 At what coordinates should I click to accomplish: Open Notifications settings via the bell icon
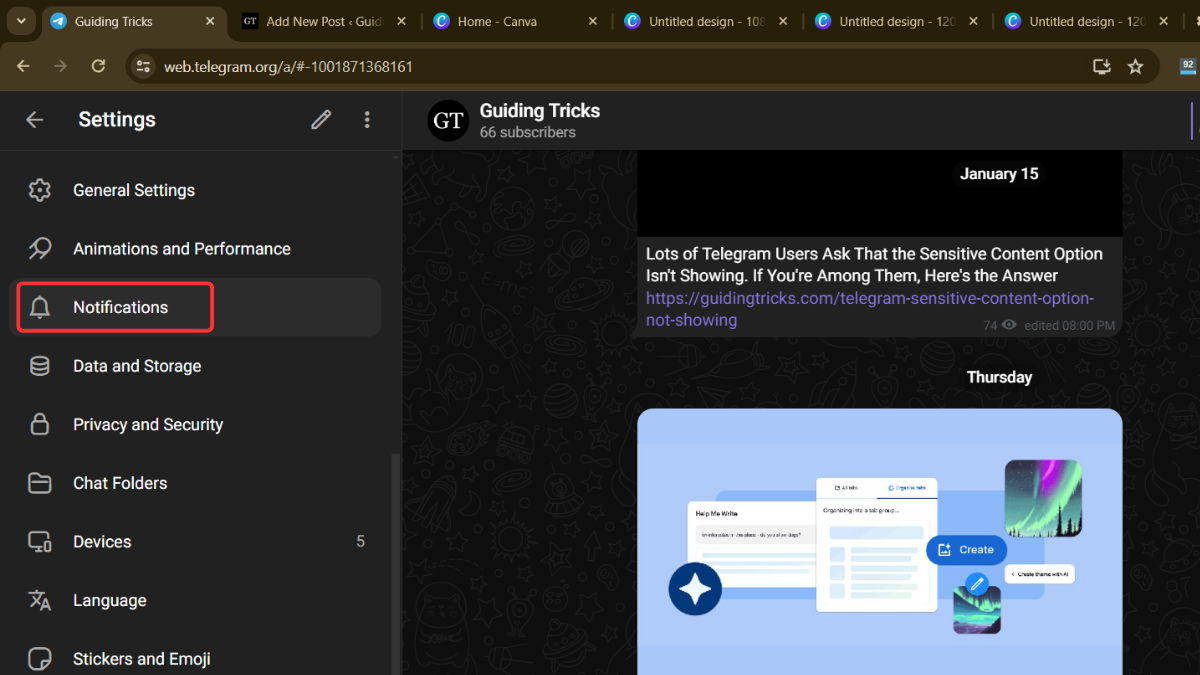tap(40, 307)
